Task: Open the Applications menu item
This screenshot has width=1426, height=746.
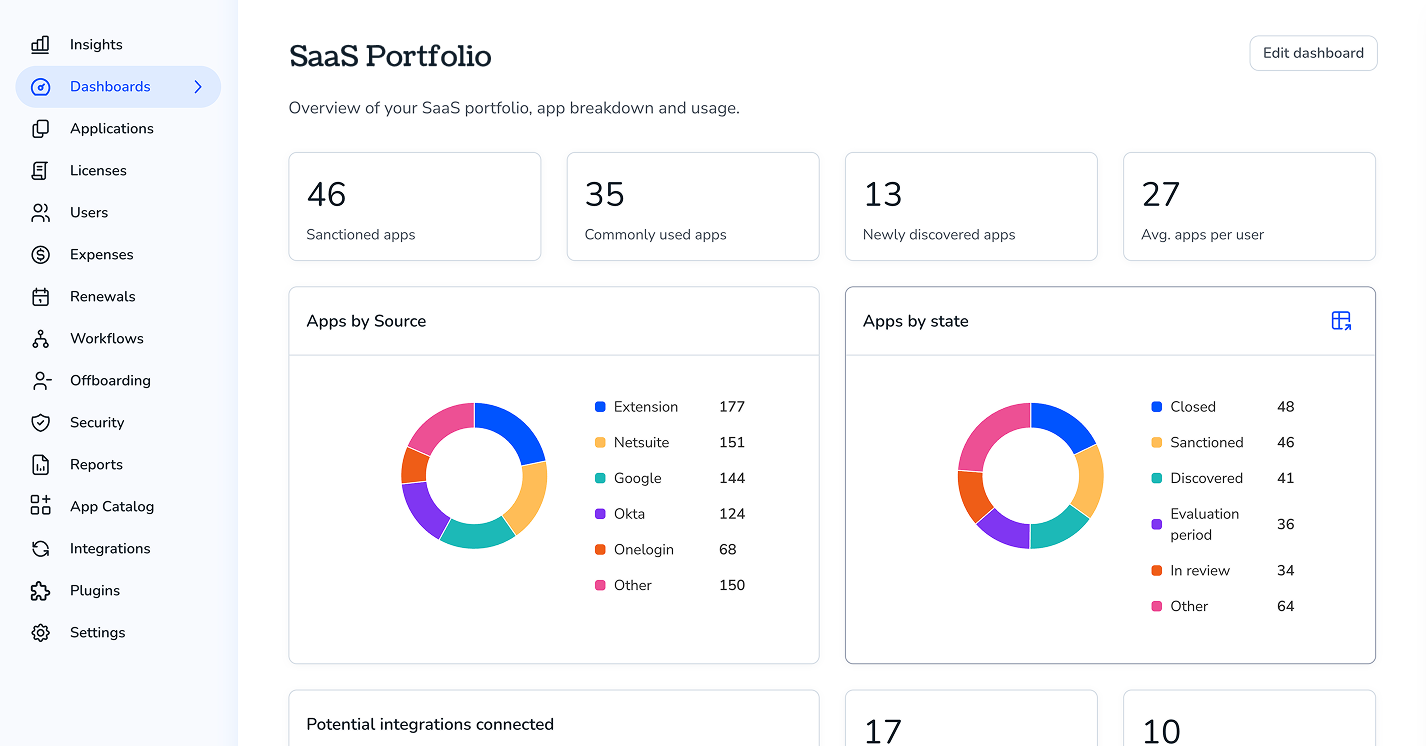Action: click(111, 129)
